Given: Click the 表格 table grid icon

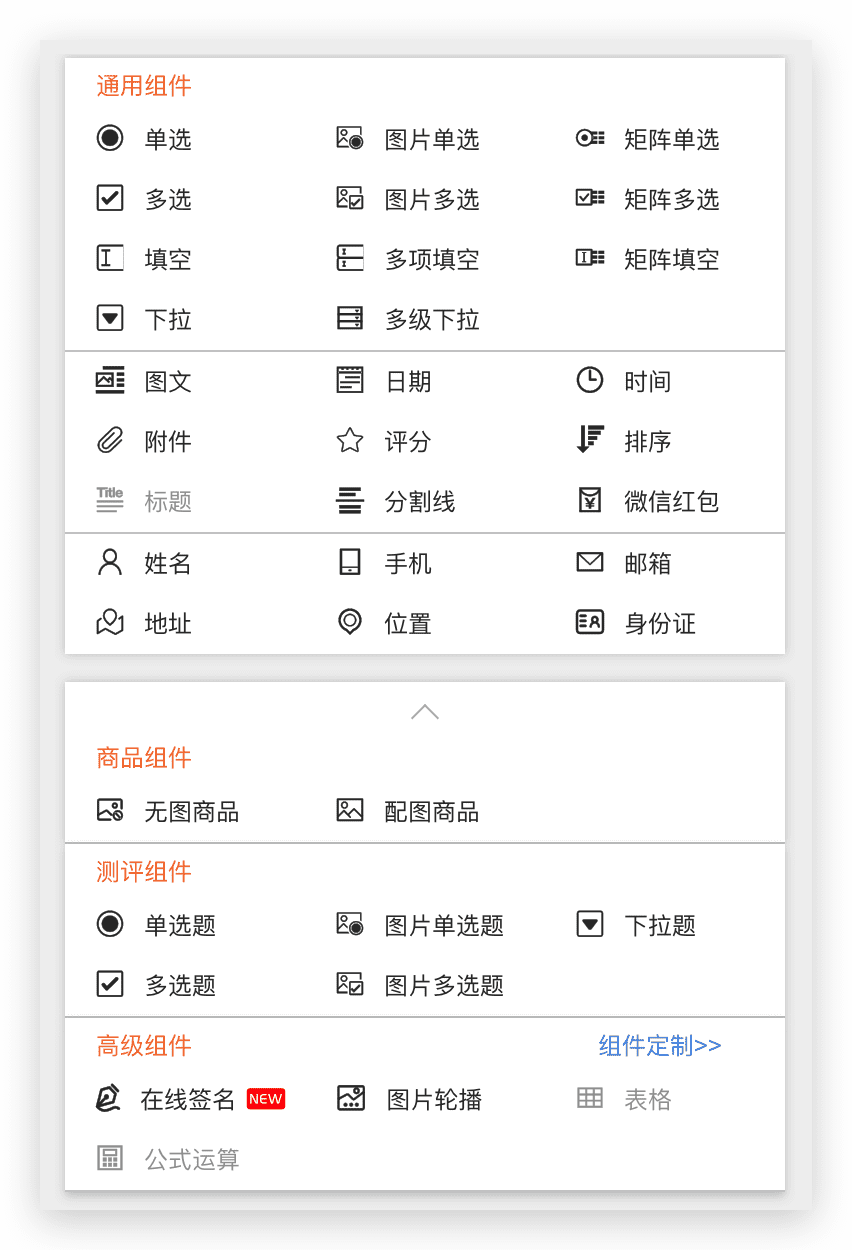Looking at the screenshot, I should (x=590, y=1098).
